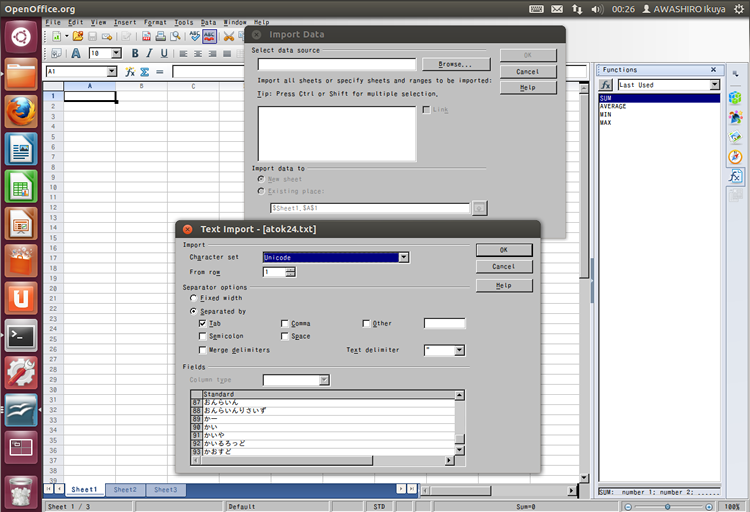Viewport: 750px width, 512px height.
Task: Click the equals Function icon
Action: 159,72
